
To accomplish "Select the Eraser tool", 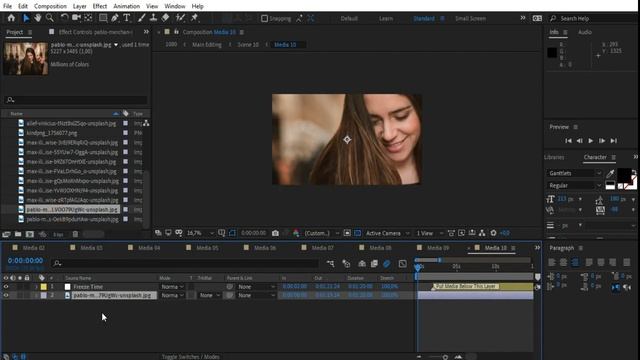I will [x=165, y=18].
